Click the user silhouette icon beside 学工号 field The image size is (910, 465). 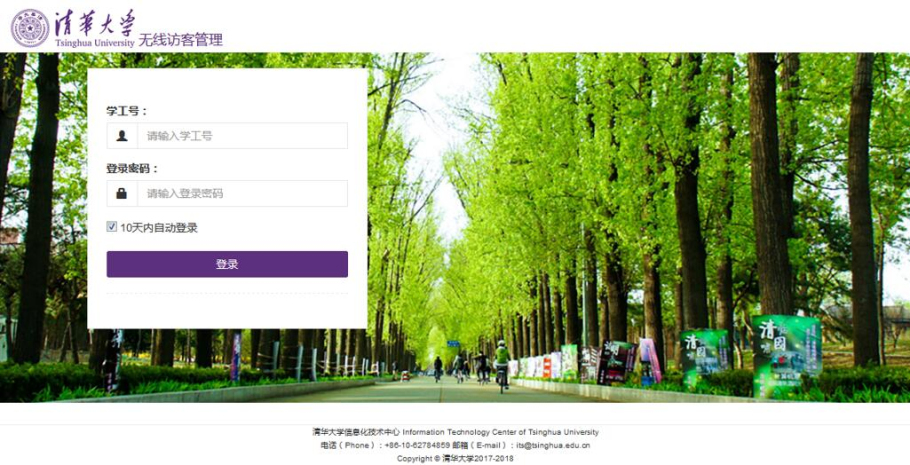tap(122, 136)
